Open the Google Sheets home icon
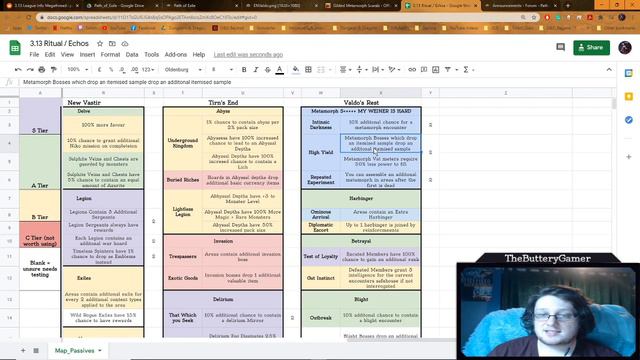This screenshot has width=640, height=360. point(15,48)
